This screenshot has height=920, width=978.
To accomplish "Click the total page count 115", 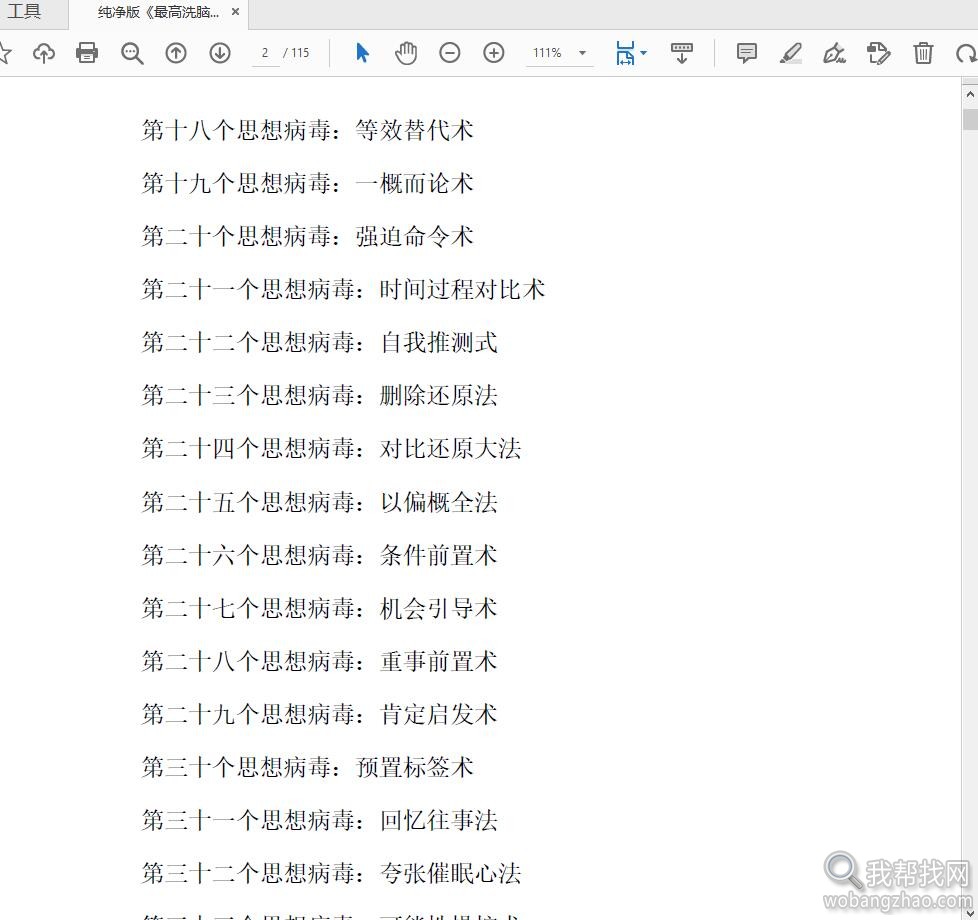I will (300, 53).
